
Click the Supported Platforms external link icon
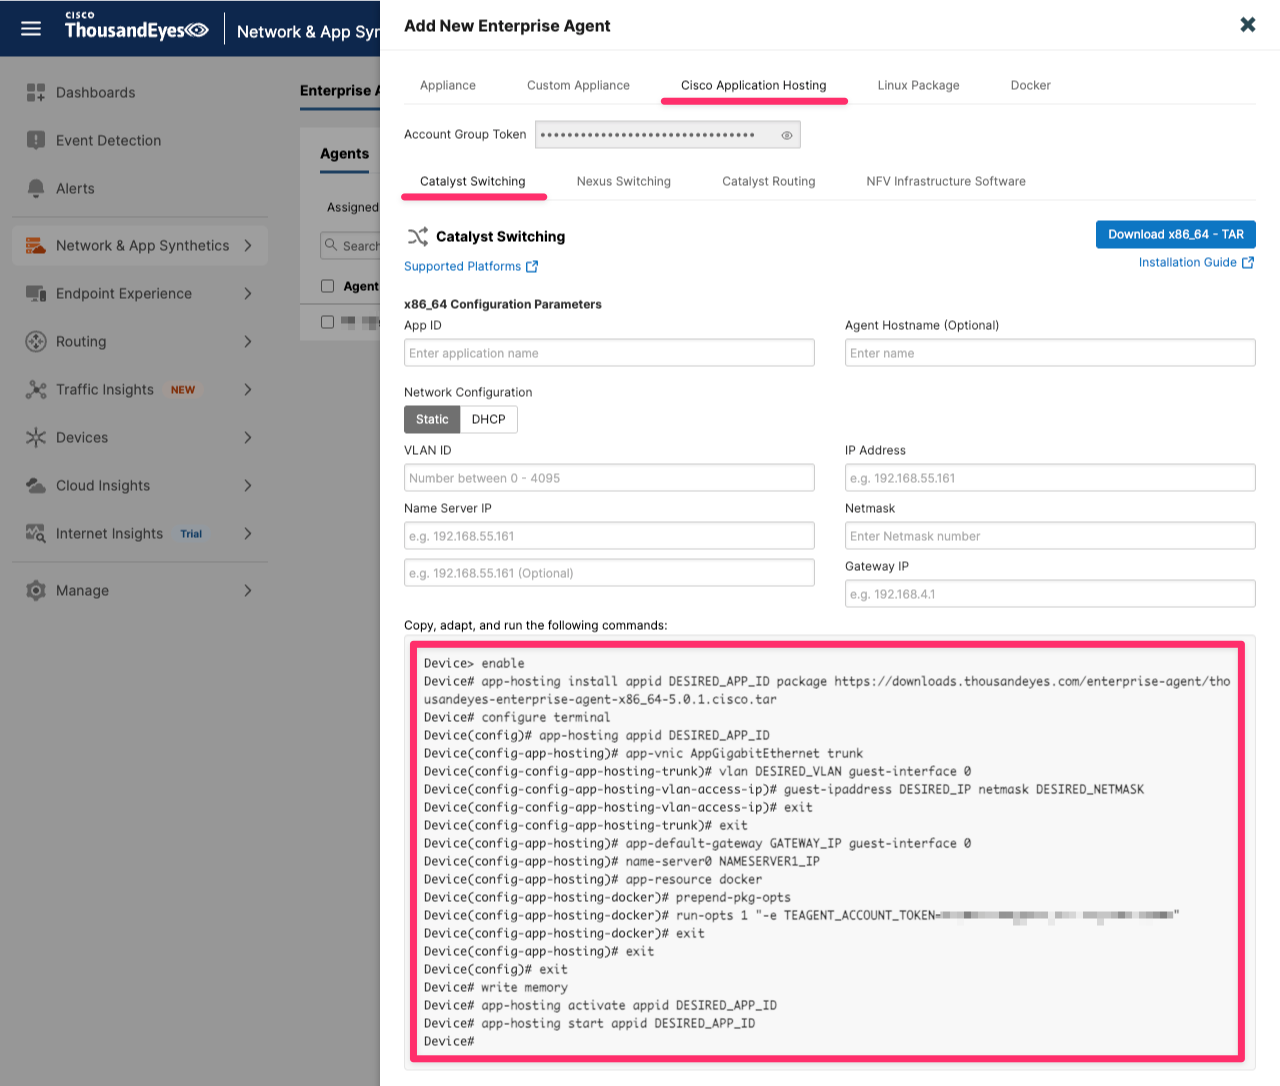(532, 266)
